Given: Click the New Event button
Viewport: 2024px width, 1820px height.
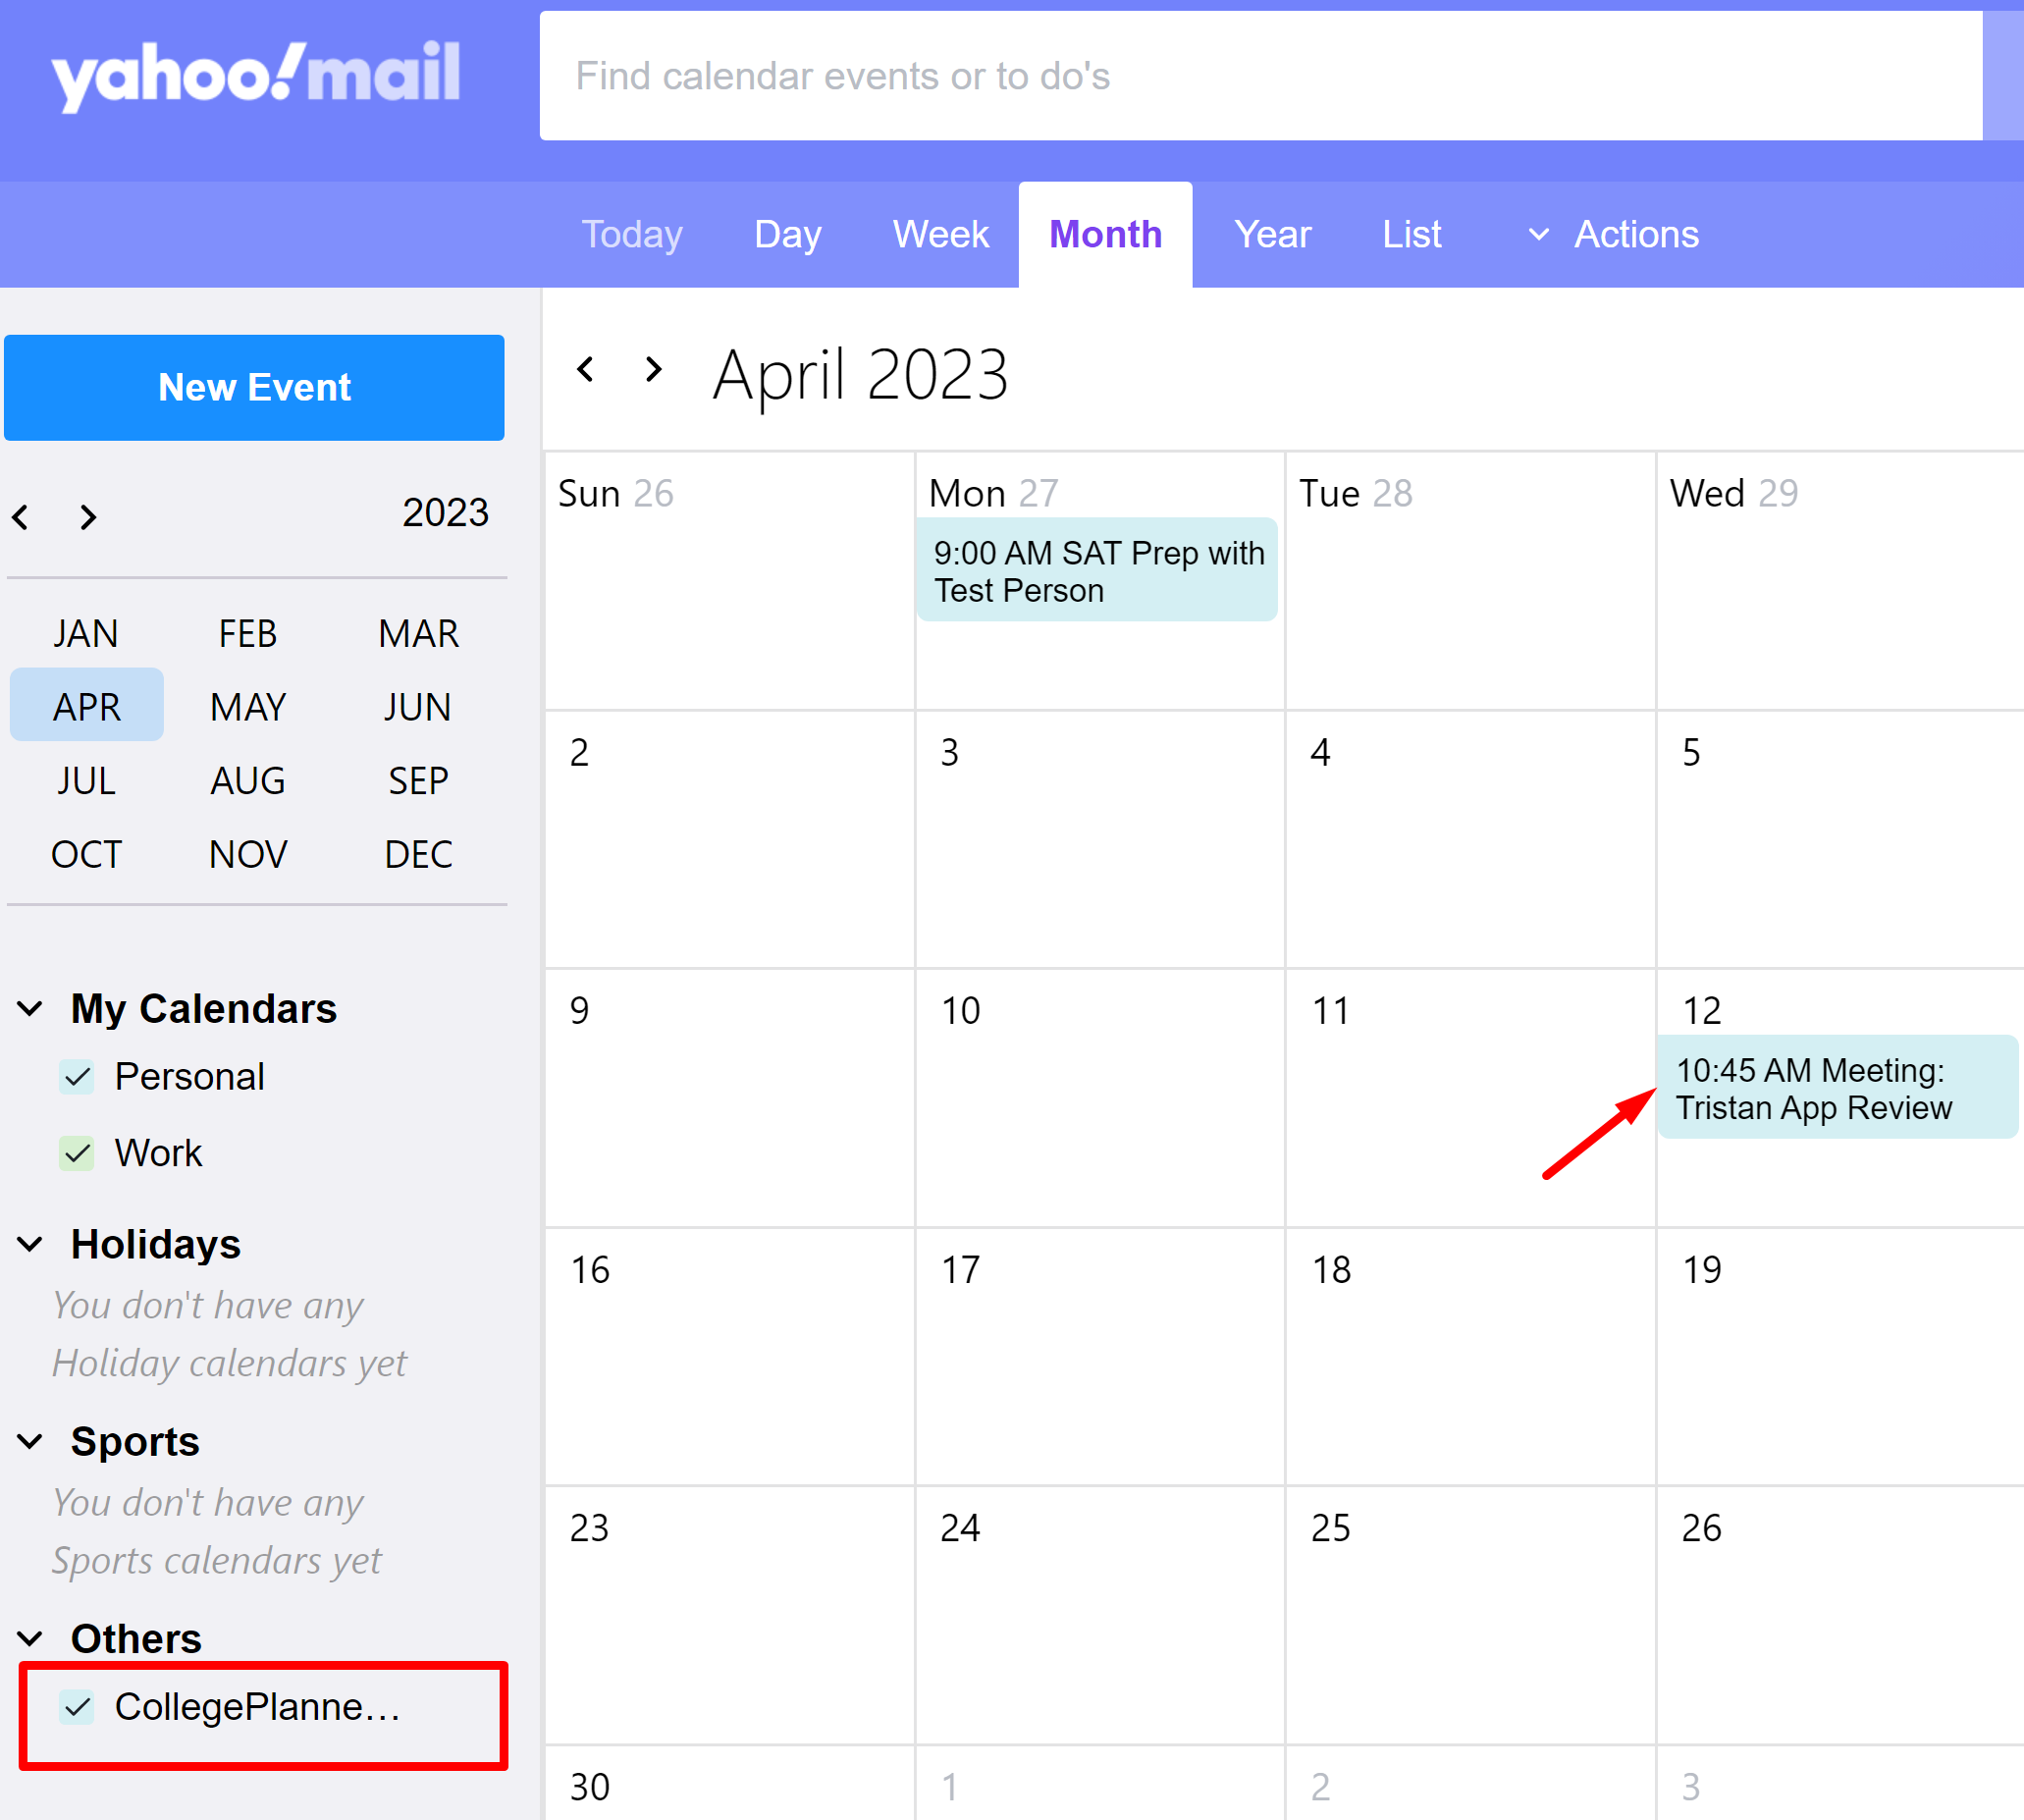Looking at the screenshot, I should [x=254, y=388].
